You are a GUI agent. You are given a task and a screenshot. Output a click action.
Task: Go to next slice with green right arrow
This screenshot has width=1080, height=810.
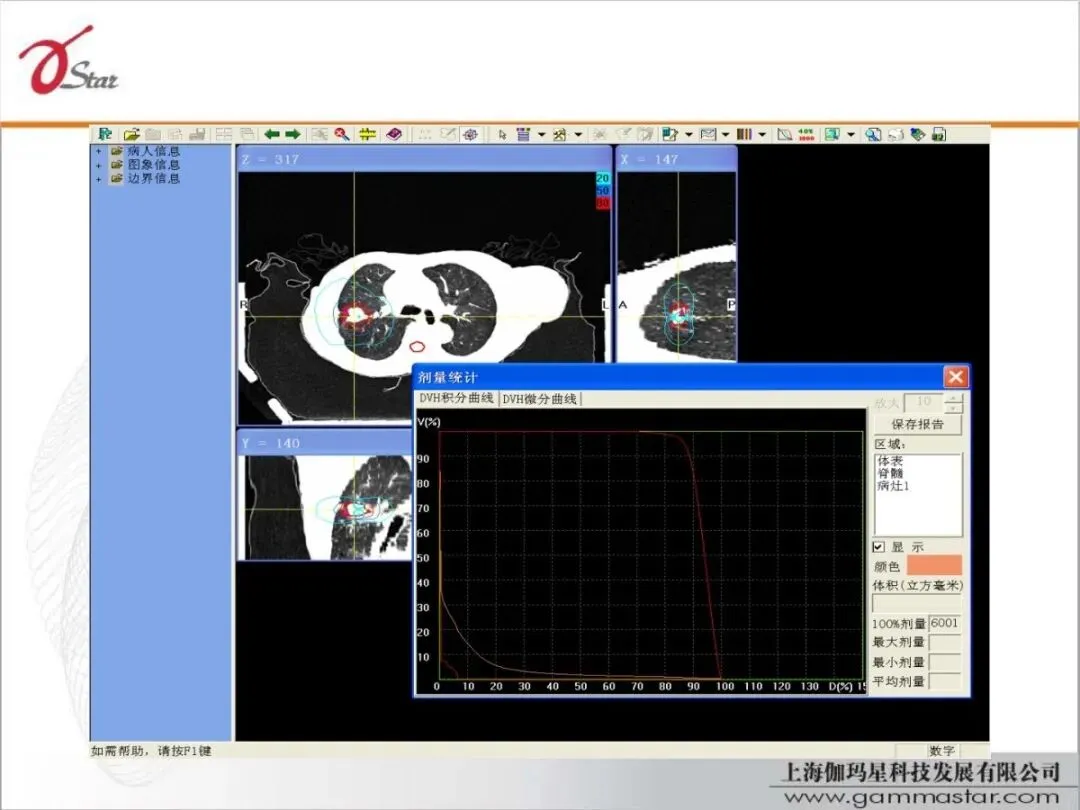click(293, 134)
